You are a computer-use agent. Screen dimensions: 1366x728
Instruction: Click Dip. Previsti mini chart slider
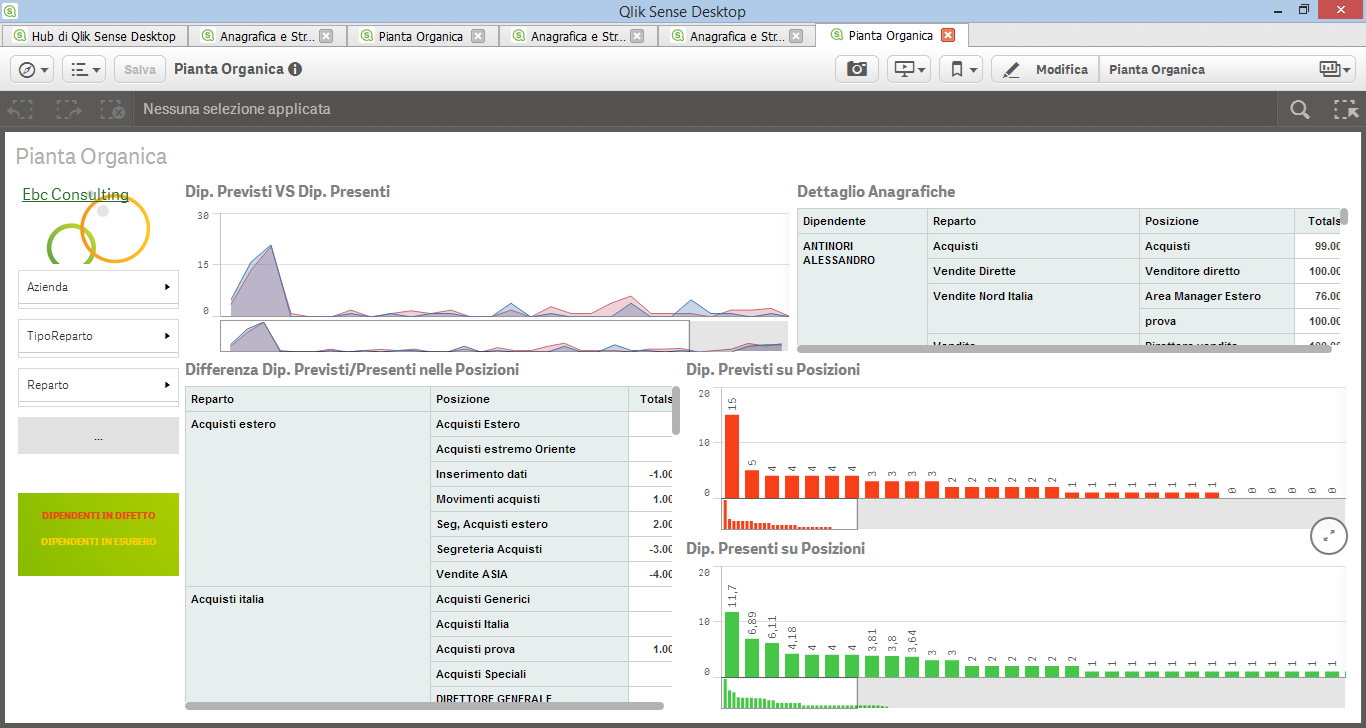790,514
